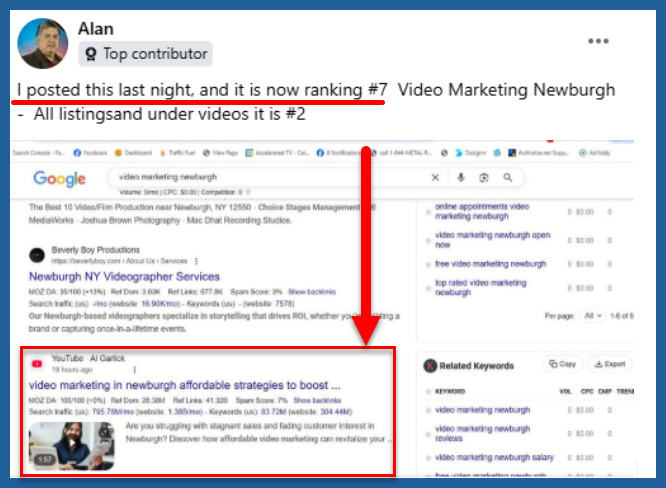666x488 pixels.
Task: Star 'video marketing newburgh salary' related keyword
Action: point(427,458)
